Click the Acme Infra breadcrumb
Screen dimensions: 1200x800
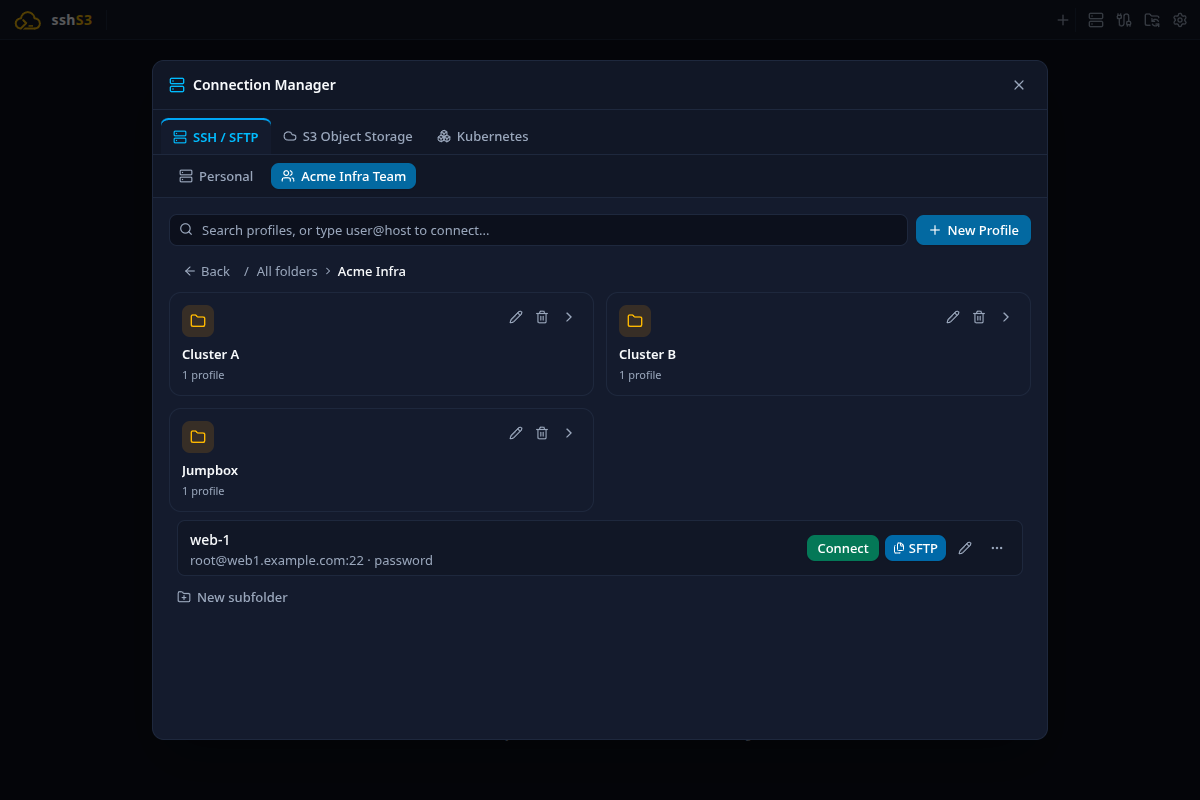coord(372,271)
